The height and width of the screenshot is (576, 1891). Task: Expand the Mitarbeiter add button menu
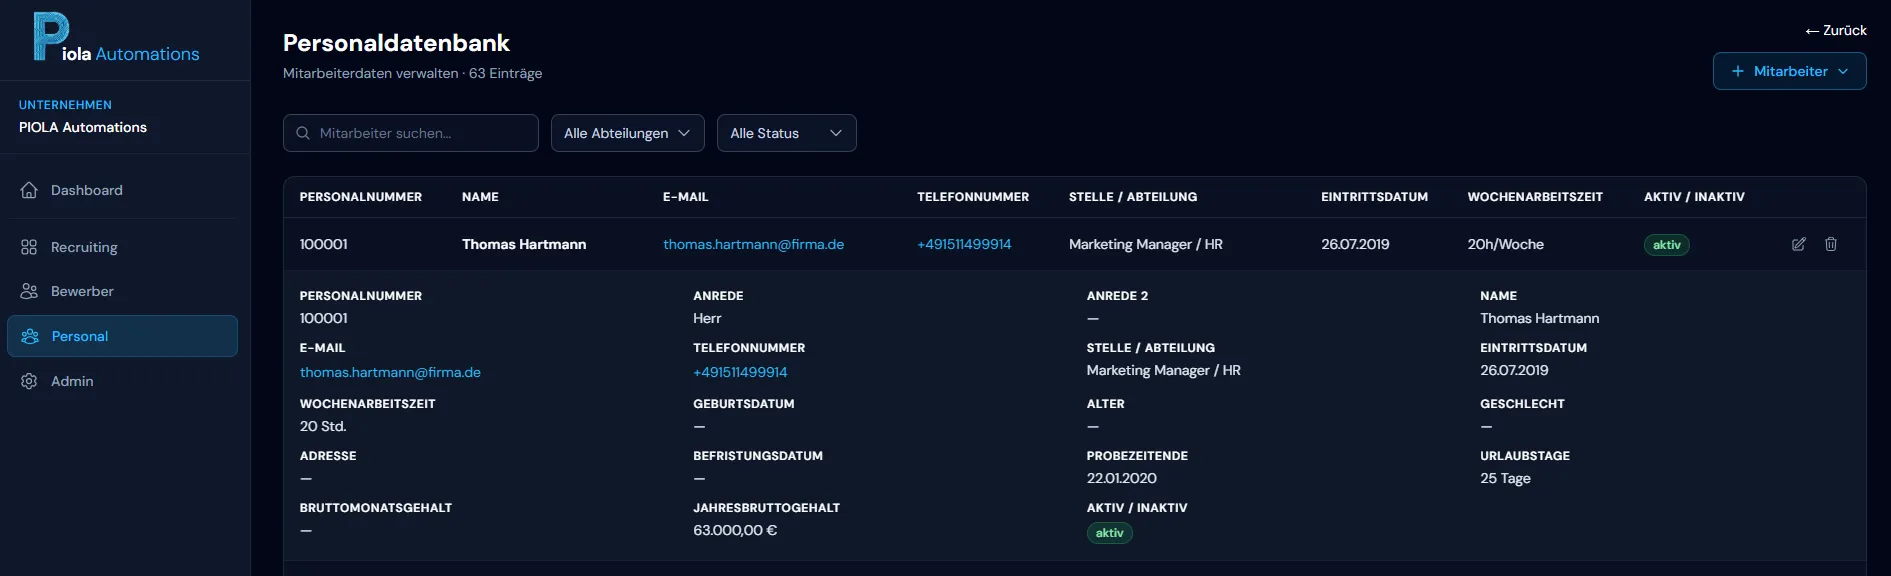[x=1788, y=71]
